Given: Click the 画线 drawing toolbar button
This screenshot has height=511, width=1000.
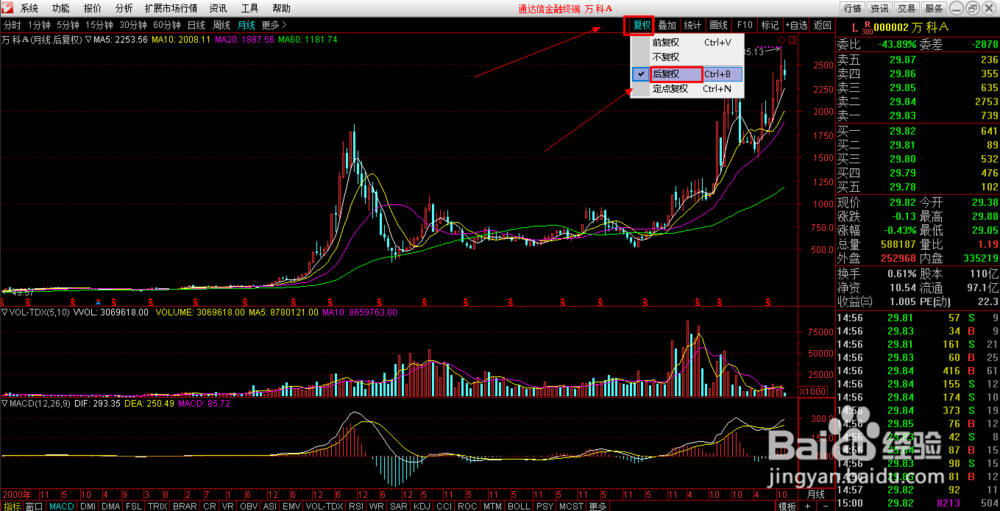Looking at the screenshot, I should coord(719,26).
